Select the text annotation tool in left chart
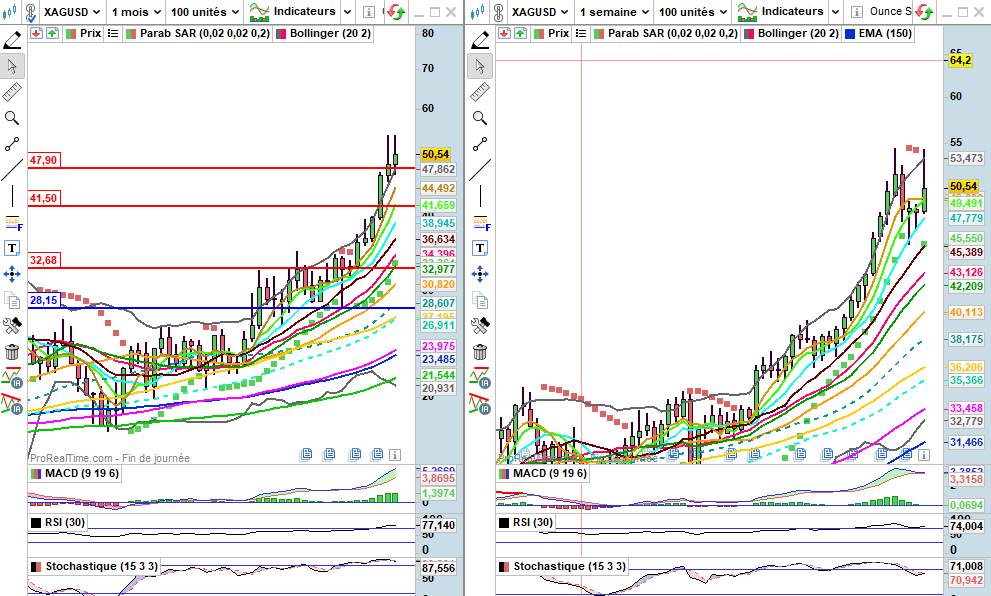The image size is (991, 596). click(x=12, y=248)
